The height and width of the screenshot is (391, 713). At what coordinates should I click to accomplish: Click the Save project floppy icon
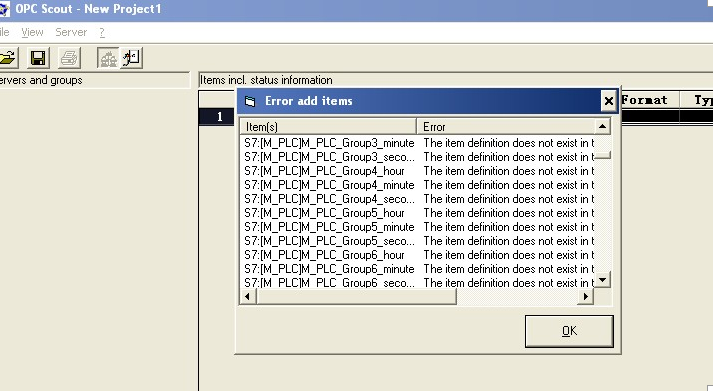[x=38, y=58]
